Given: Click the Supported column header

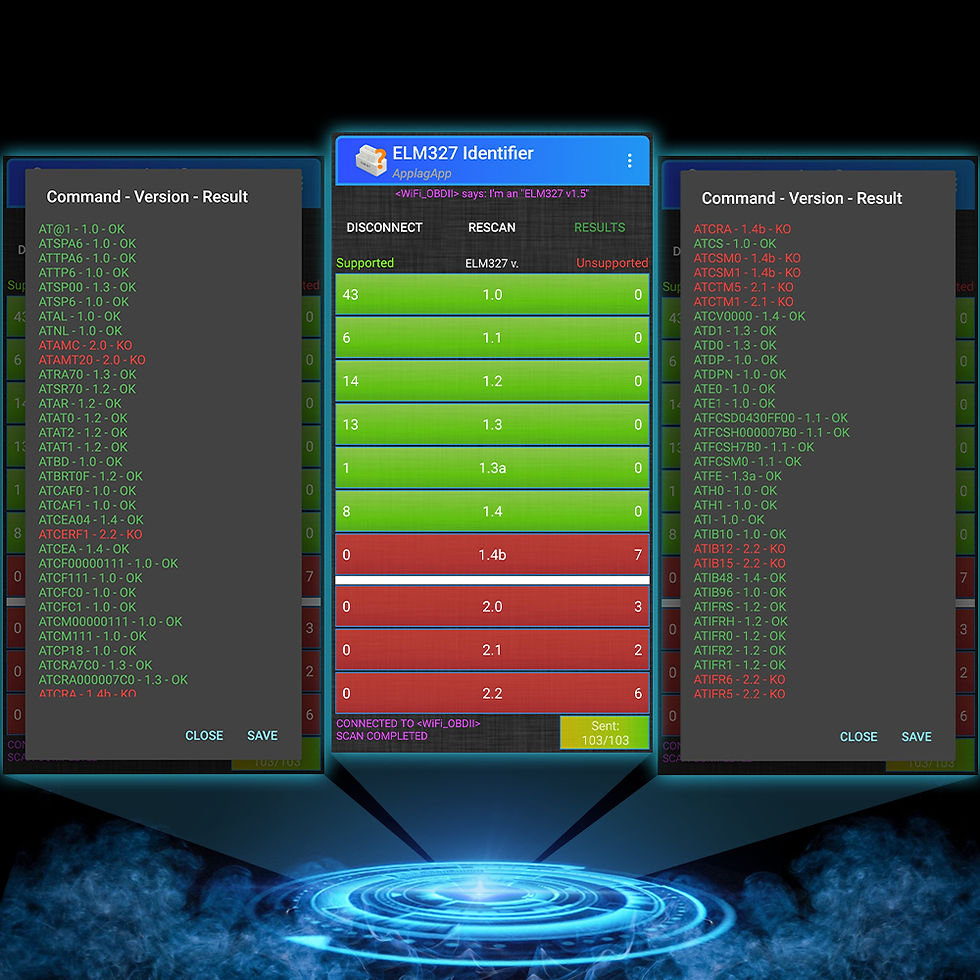Looking at the screenshot, I should 365,263.
